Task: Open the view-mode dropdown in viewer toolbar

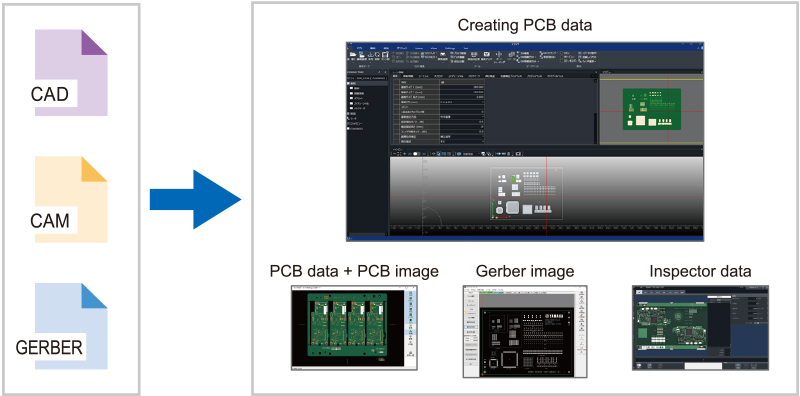Action: [x=471, y=154]
